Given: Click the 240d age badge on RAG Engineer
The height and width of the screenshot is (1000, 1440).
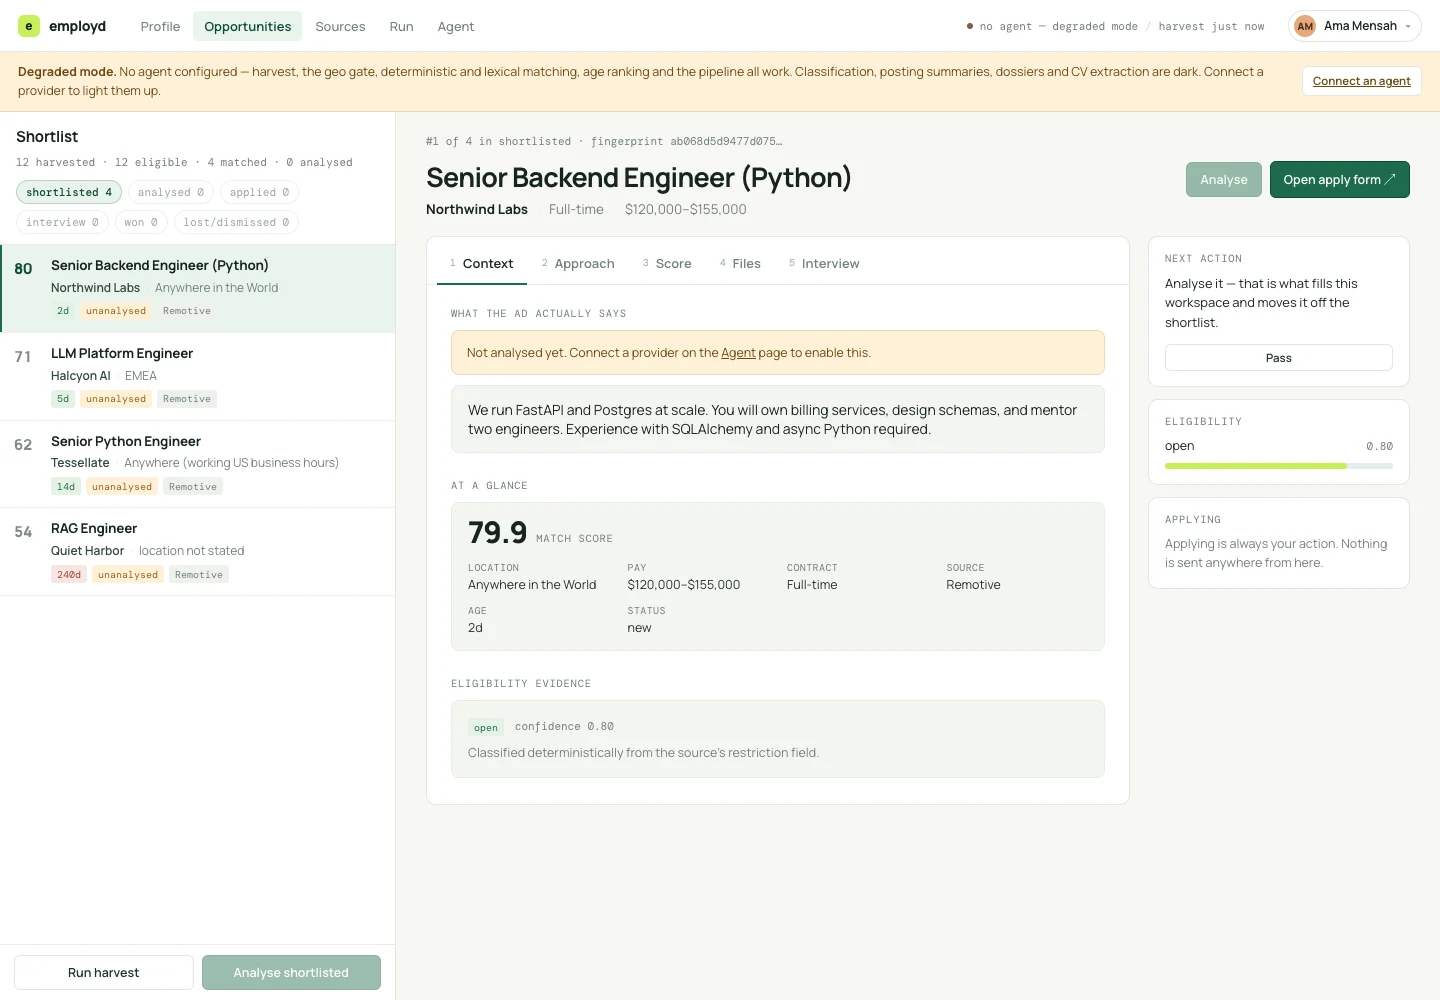Looking at the screenshot, I should tap(69, 575).
